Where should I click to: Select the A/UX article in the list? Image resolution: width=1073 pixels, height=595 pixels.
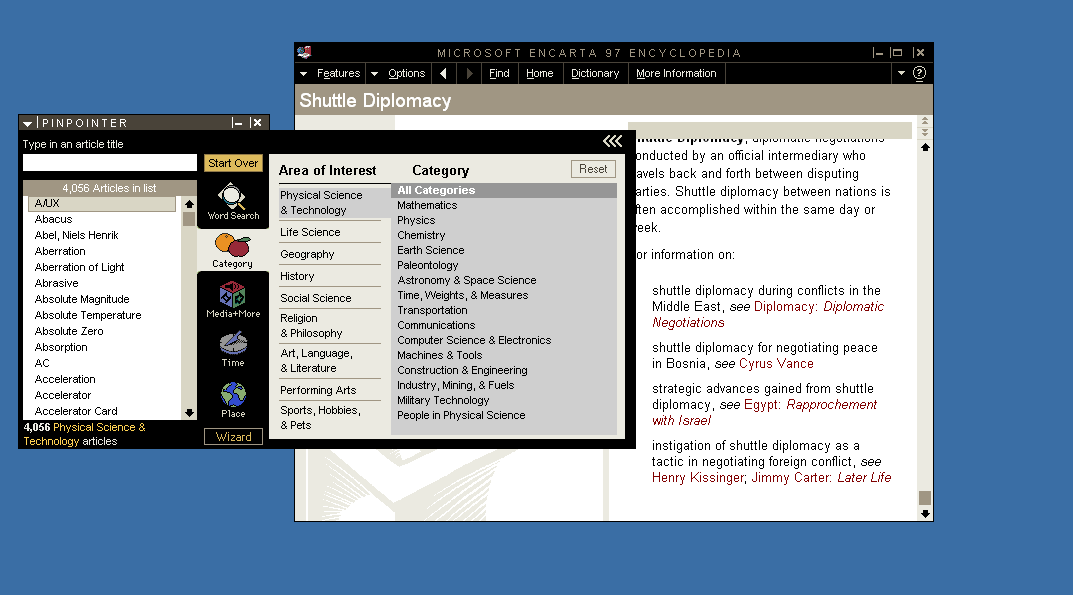point(102,203)
